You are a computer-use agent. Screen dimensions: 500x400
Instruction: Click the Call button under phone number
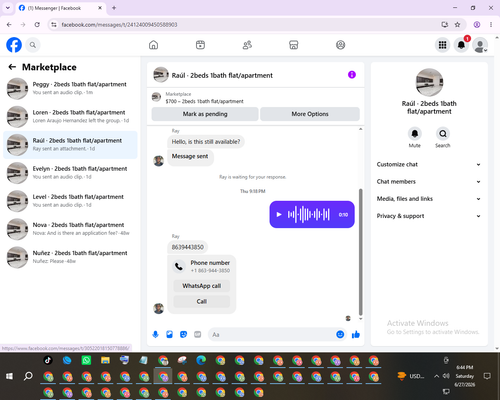(x=202, y=301)
